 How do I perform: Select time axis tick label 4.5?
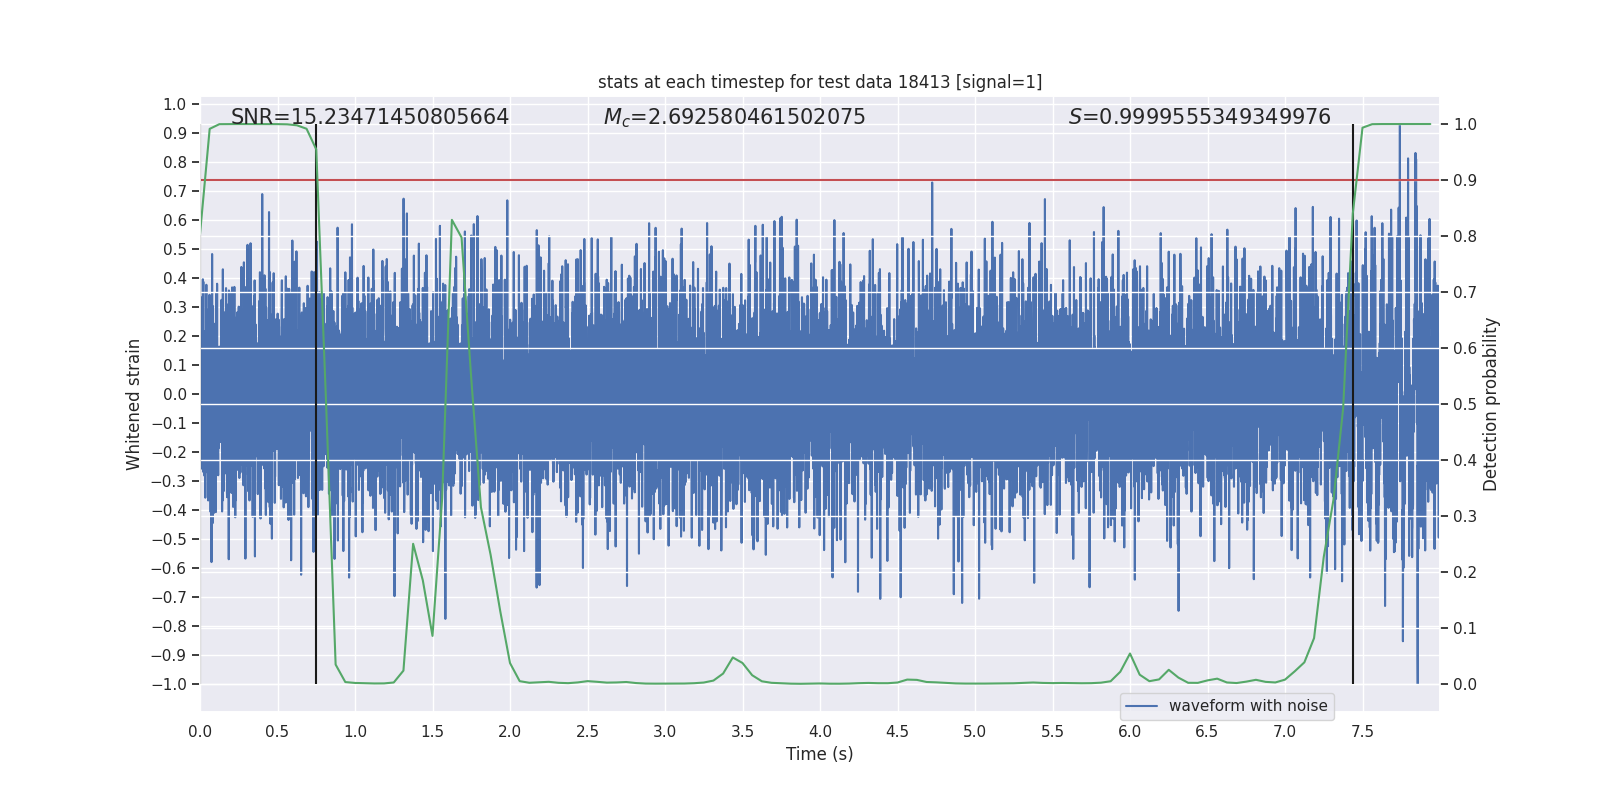pyautogui.click(x=898, y=731)
